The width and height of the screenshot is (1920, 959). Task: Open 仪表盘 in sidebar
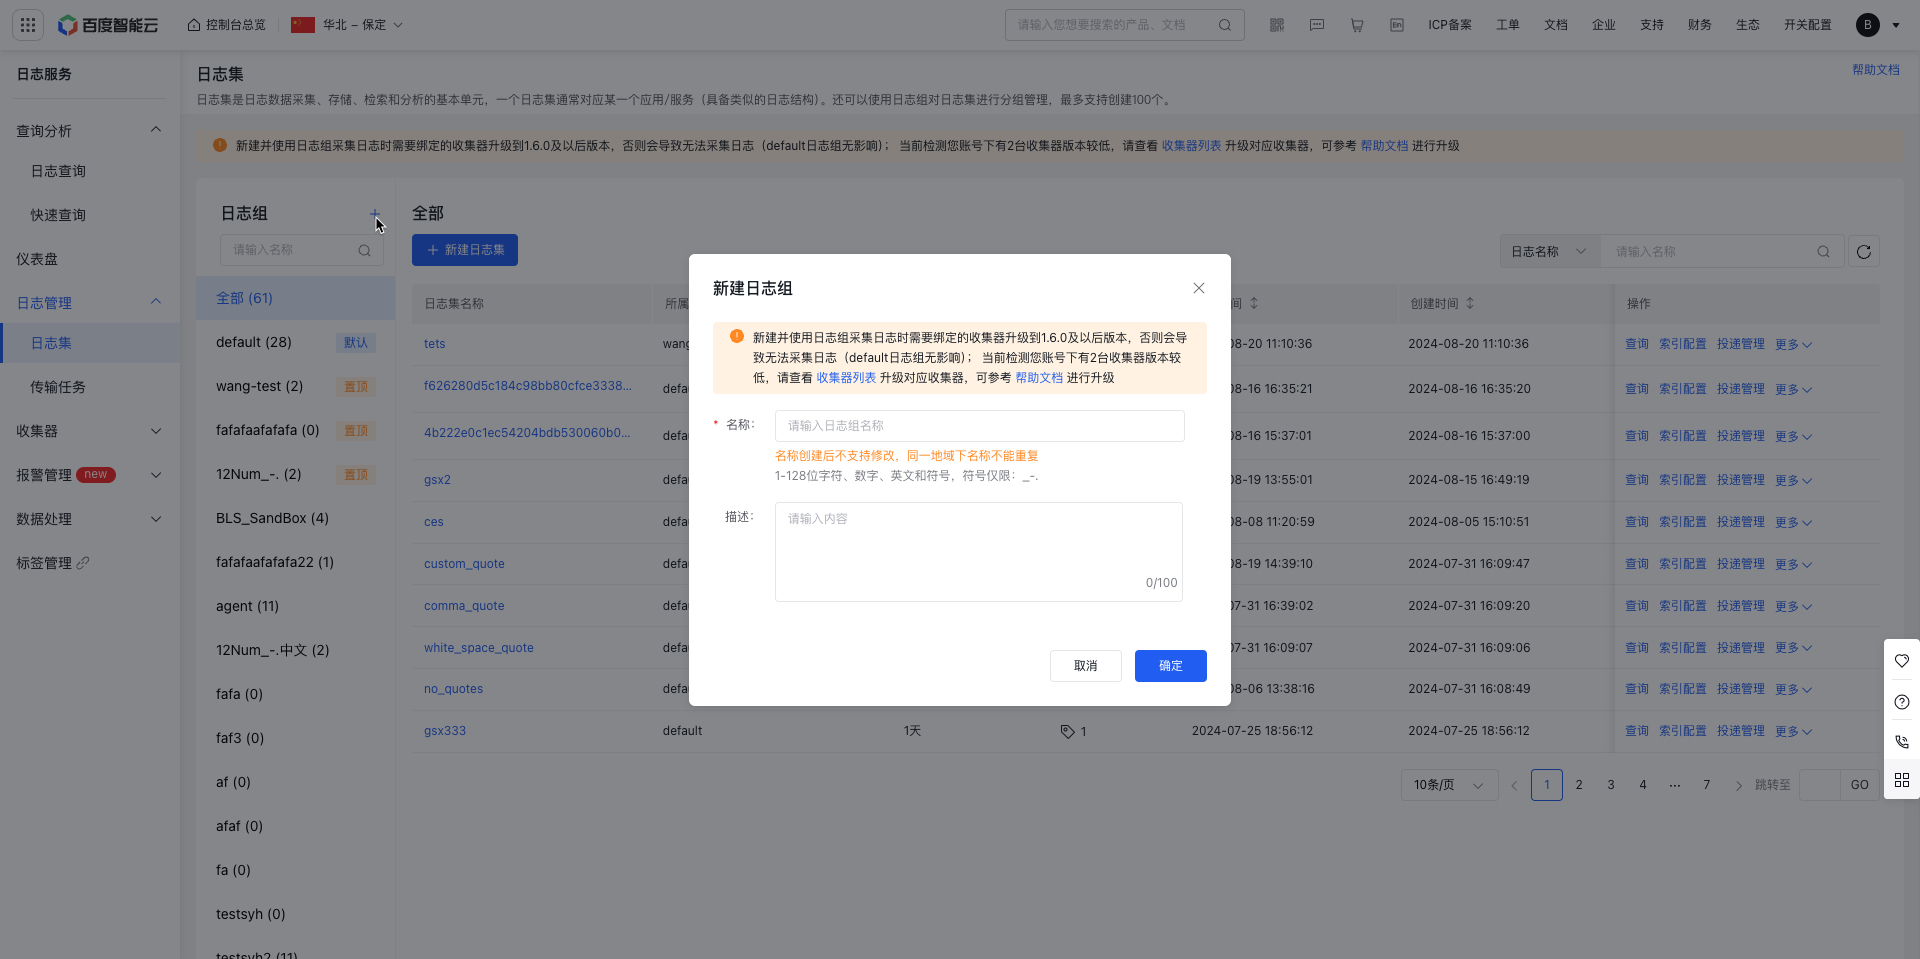click(x=37, y=259)
